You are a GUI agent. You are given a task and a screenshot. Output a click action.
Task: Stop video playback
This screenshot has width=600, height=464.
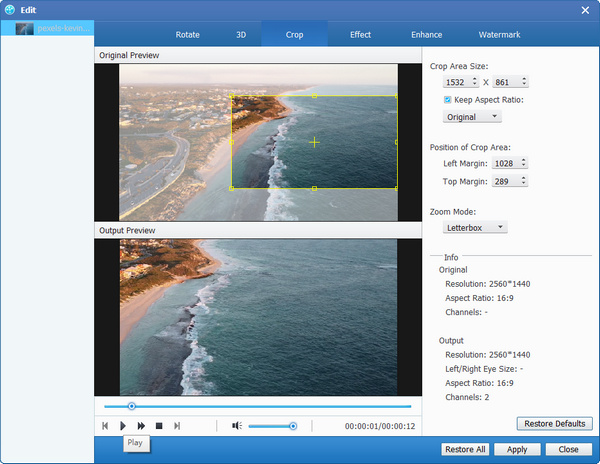click(159, 426)
